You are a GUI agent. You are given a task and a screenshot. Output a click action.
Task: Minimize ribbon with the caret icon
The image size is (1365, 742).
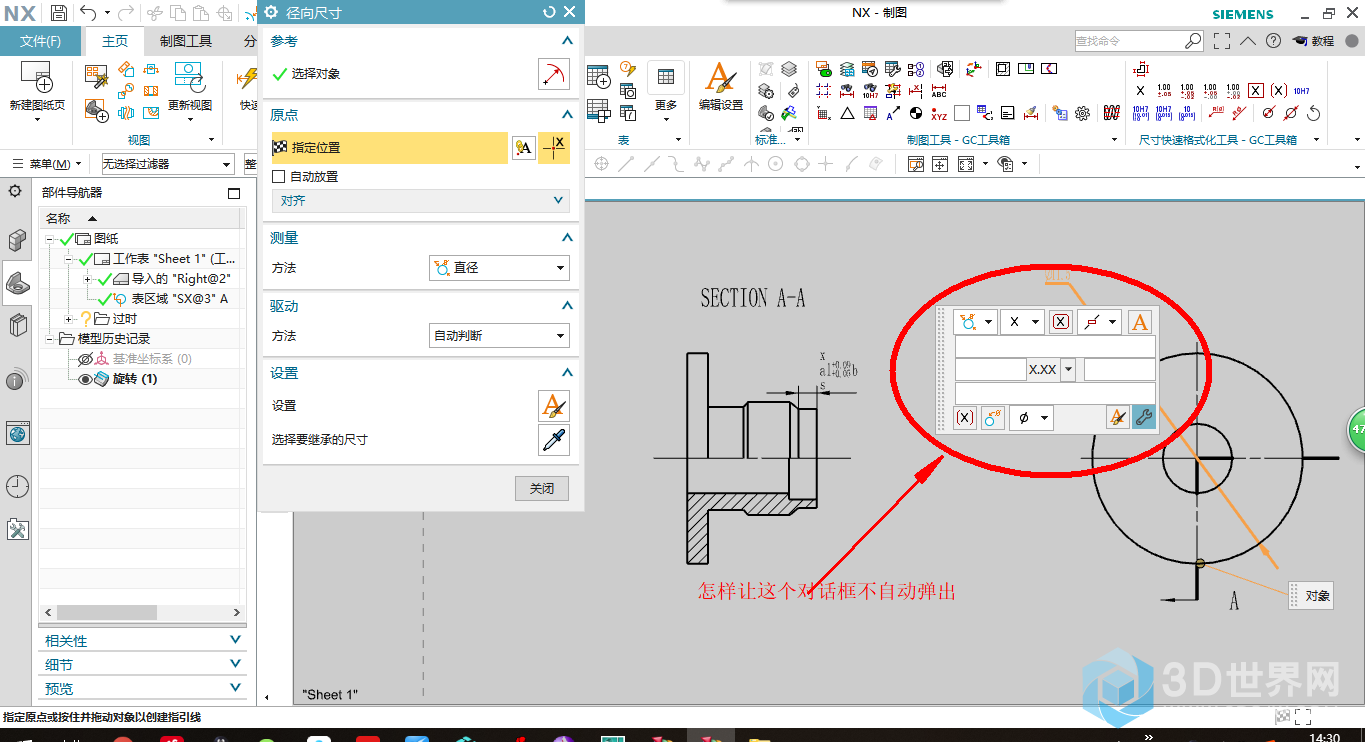pos(1247,41)
